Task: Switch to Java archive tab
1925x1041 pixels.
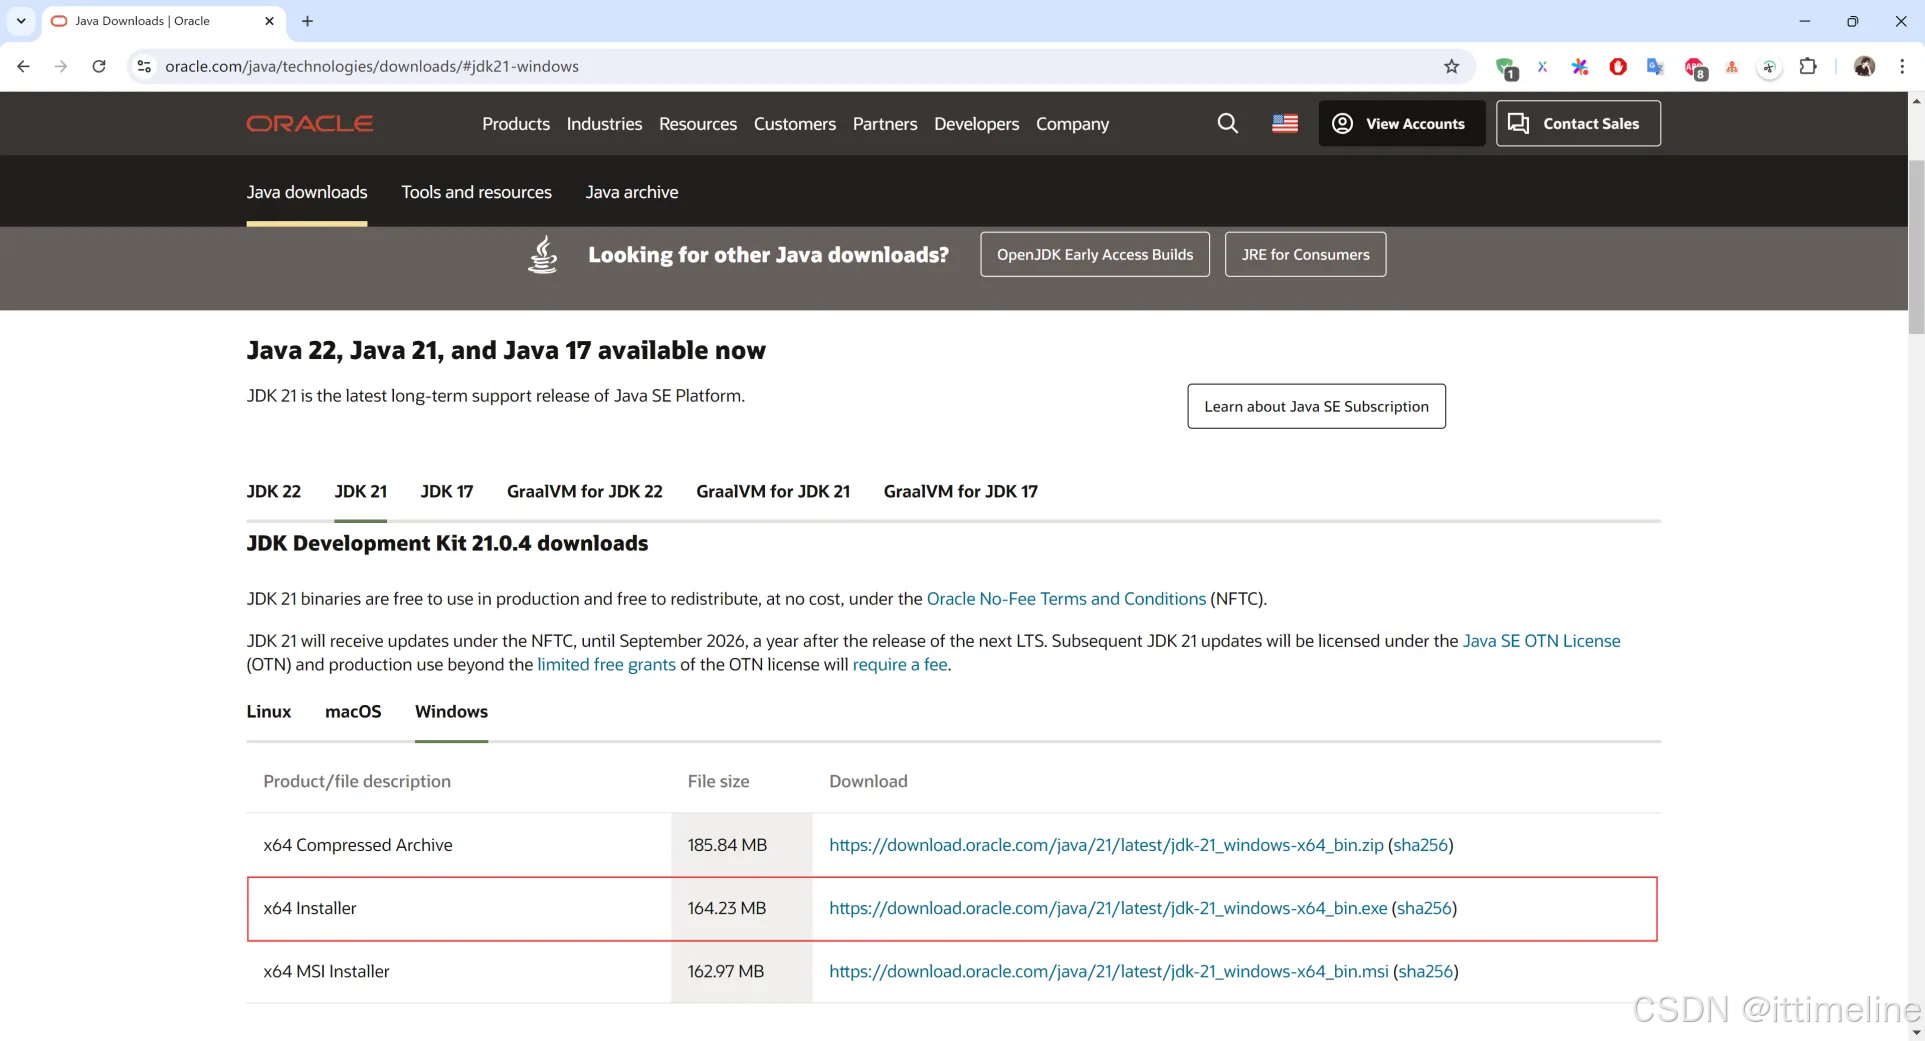Action: 632,192
